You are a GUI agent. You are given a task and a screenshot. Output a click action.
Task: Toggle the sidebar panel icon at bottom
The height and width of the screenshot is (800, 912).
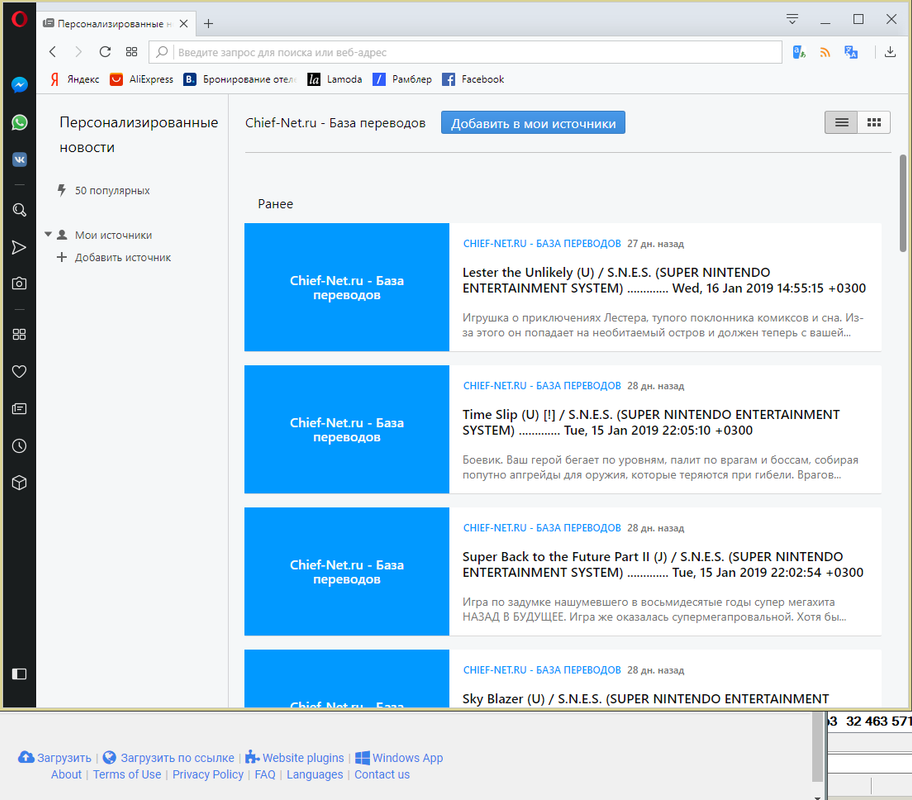tap(19, 674)
